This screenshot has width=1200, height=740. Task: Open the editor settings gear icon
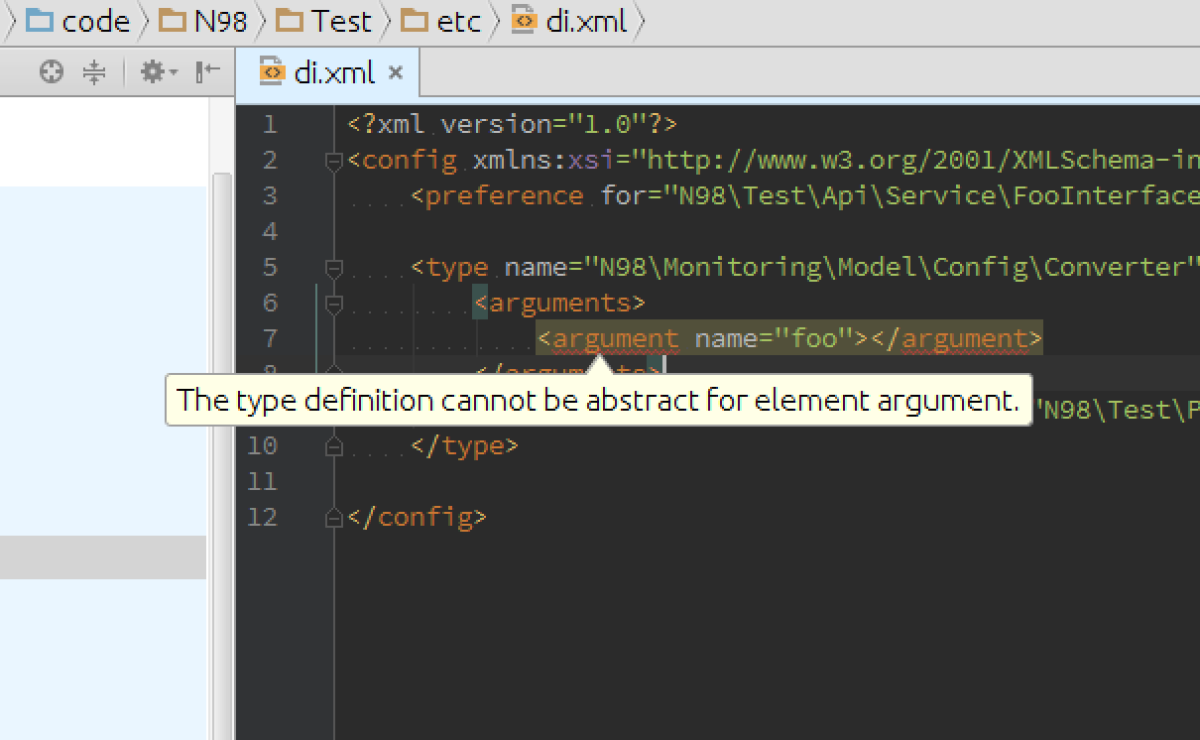[152, 71]
